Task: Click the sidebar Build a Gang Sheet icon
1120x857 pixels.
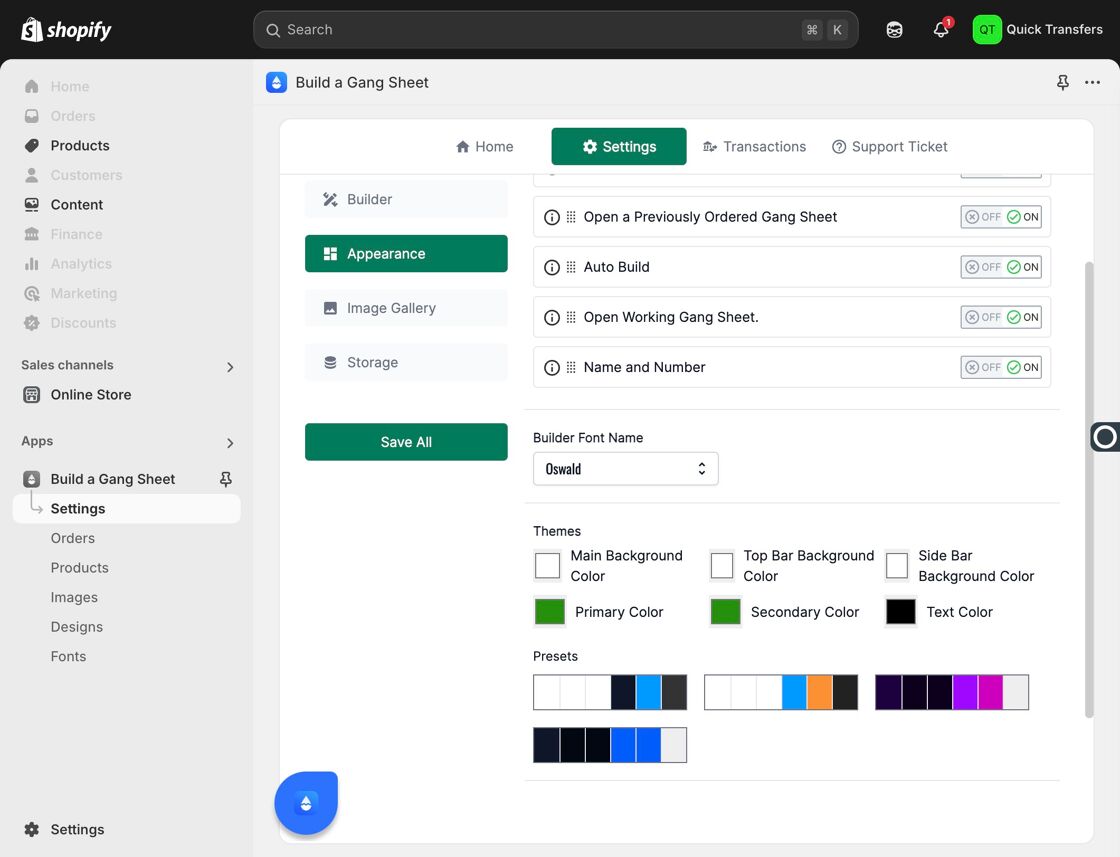Action: 31,479
